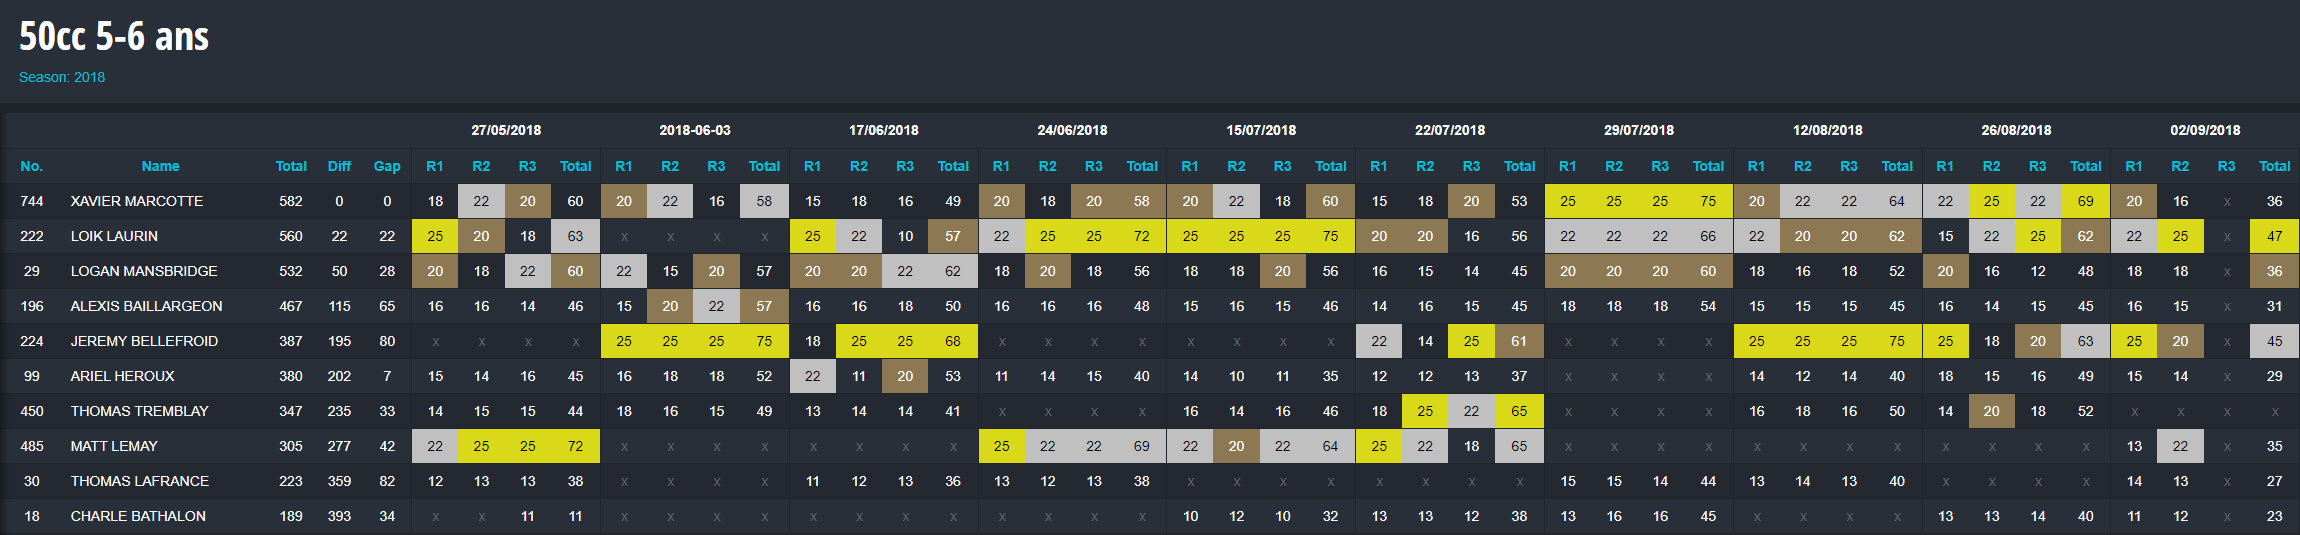
Task: Open LOIK LAURIN's row
Action: [1150, 236]
